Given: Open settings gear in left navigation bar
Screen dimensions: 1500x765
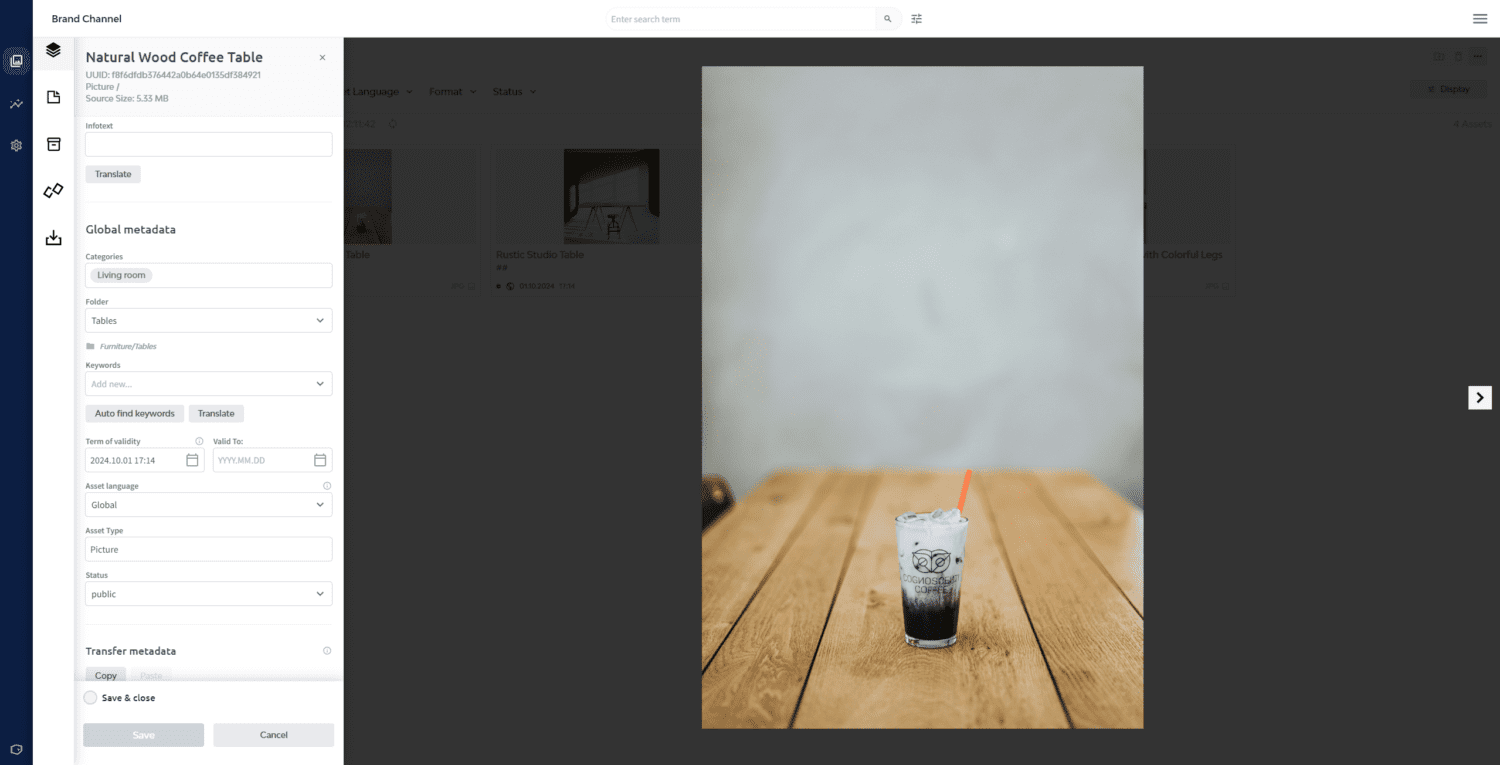Looking at the screenshot, I should pos(16,145).
